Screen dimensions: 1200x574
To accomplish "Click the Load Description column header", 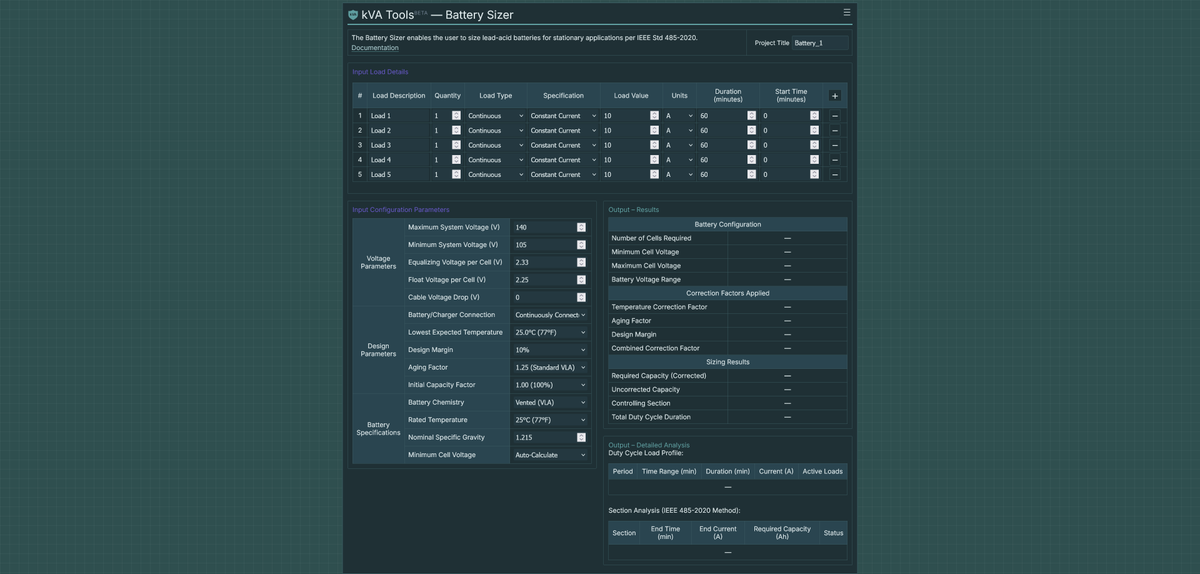I will click(x=399, y=96).
